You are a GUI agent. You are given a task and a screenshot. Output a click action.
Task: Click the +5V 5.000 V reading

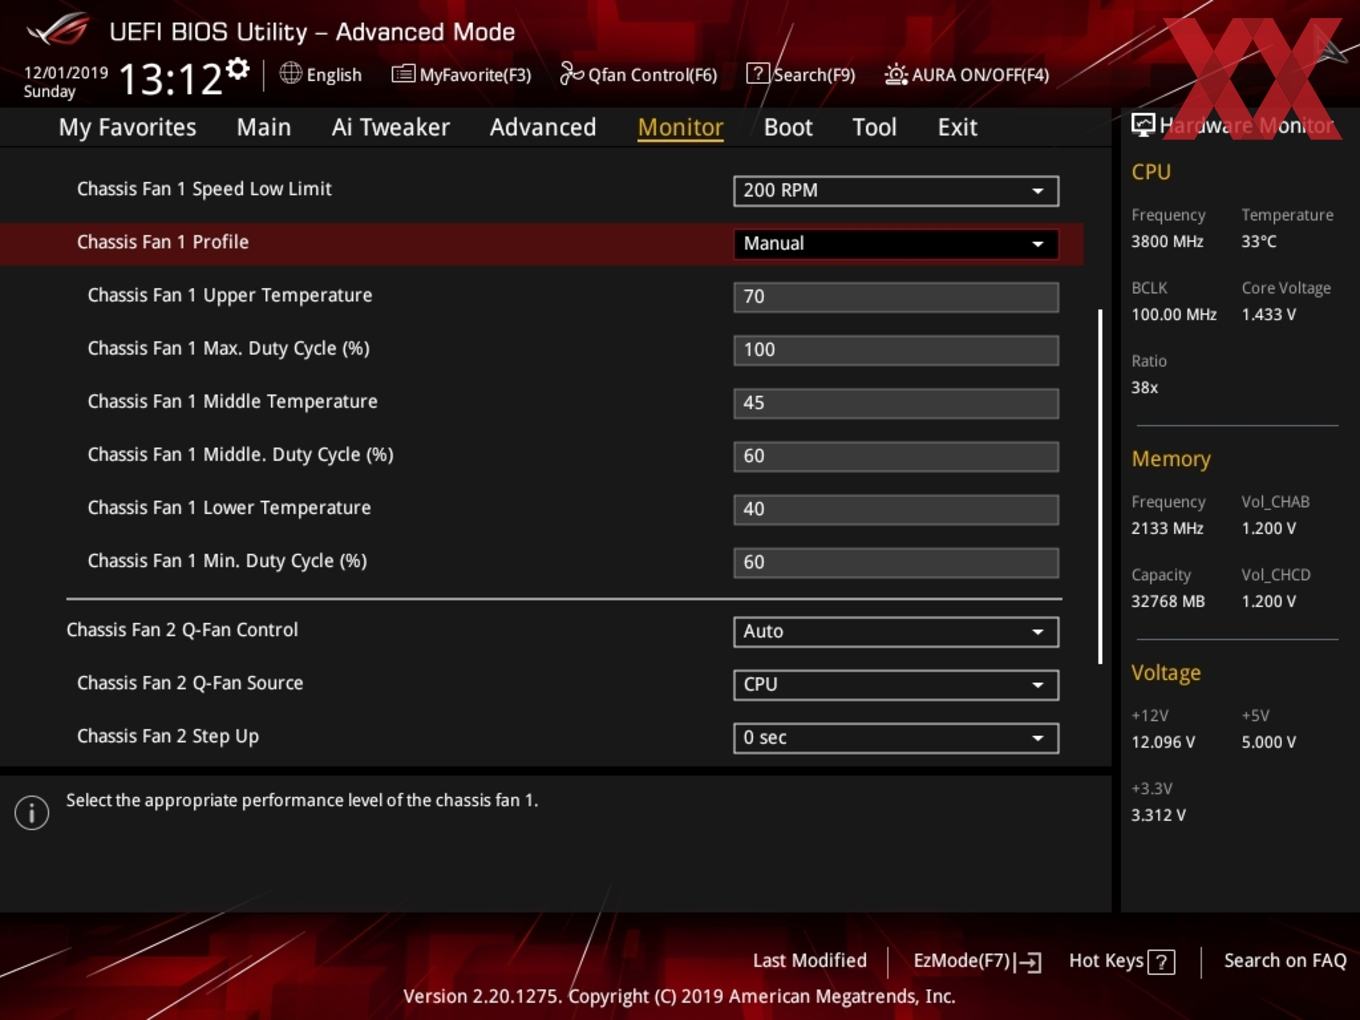[x=1268, y=742]
